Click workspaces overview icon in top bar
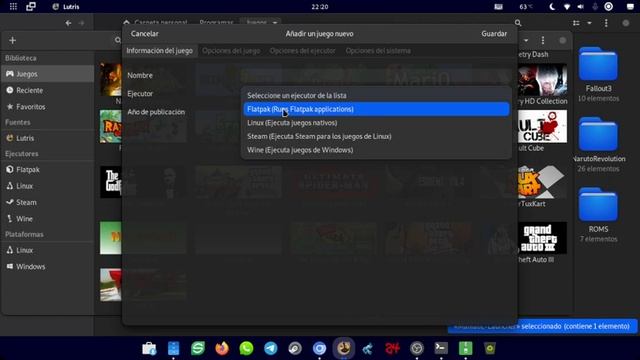 tap(31, 7)
